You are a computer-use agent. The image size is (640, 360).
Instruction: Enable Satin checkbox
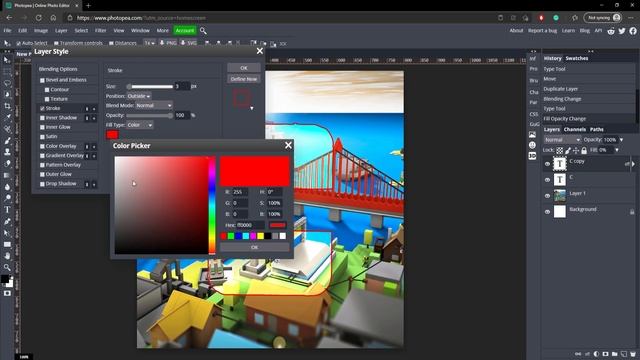point(42,137)
